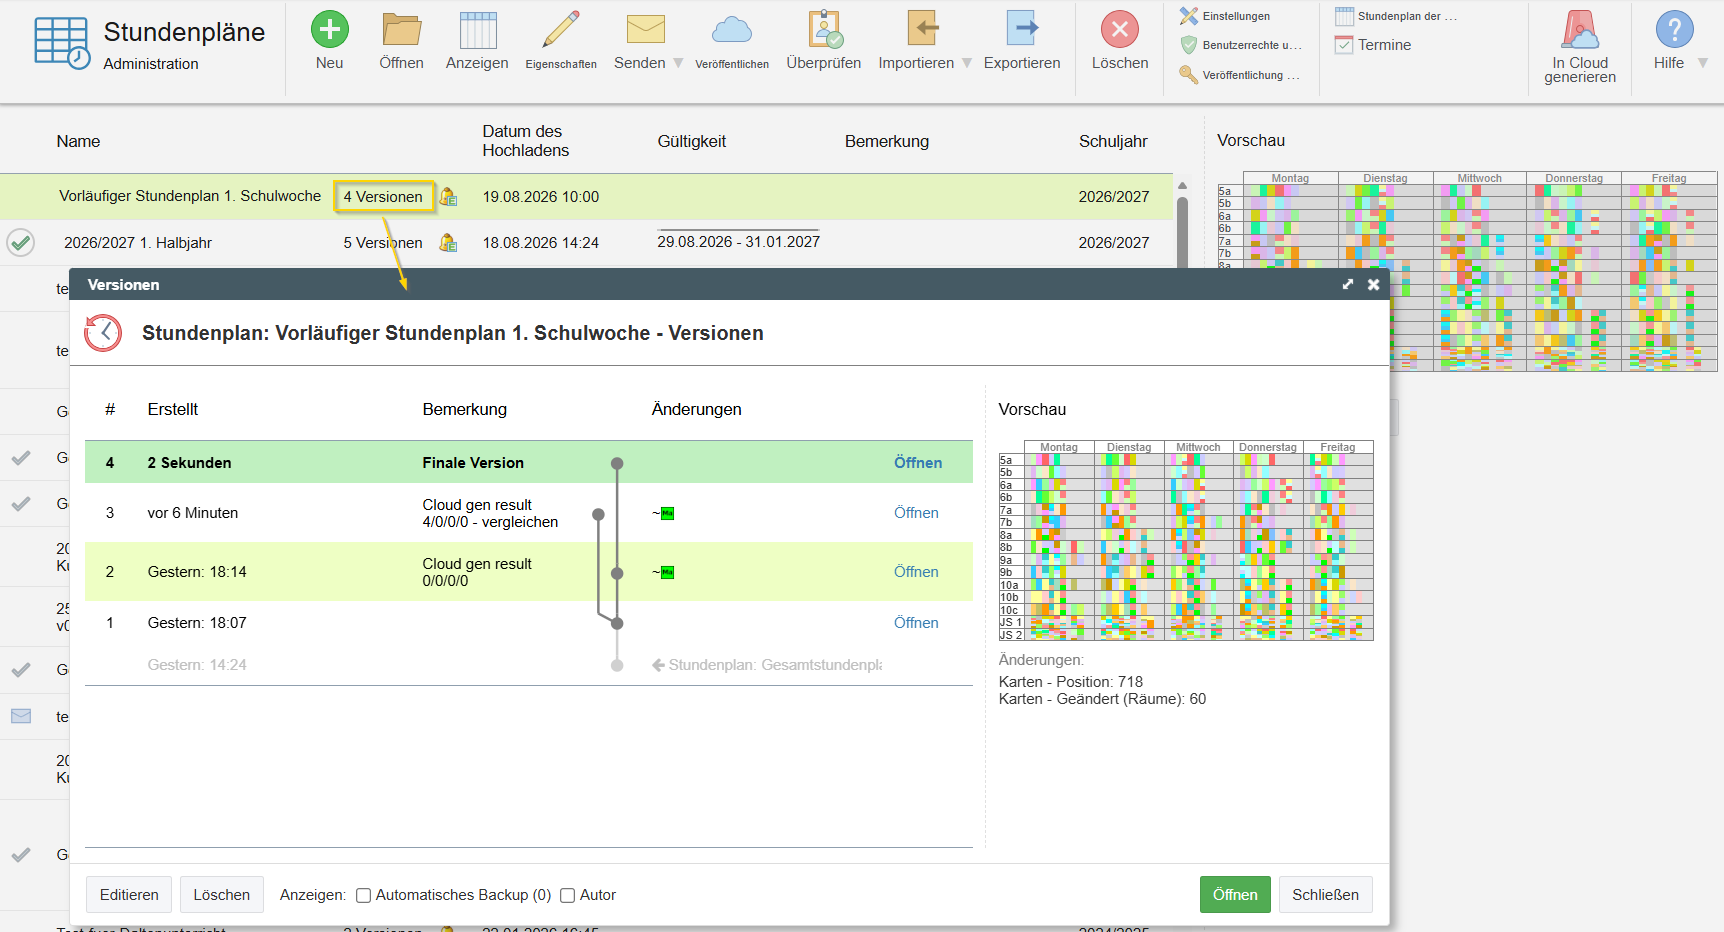Open the Eigenschaften pencil tool
Screen dimensions: 1724x932
[561, 29]
